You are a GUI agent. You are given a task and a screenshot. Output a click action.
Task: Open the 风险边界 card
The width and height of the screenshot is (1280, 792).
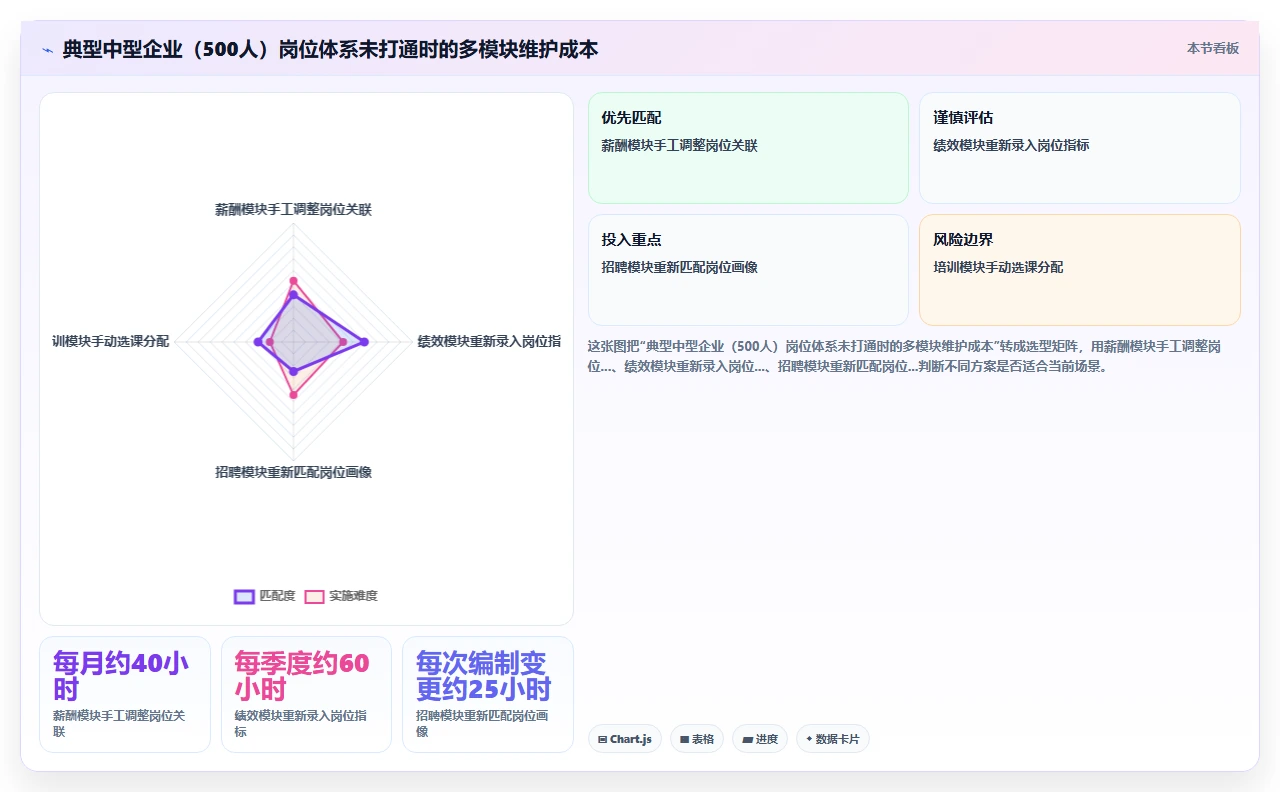pos(1080,270)
